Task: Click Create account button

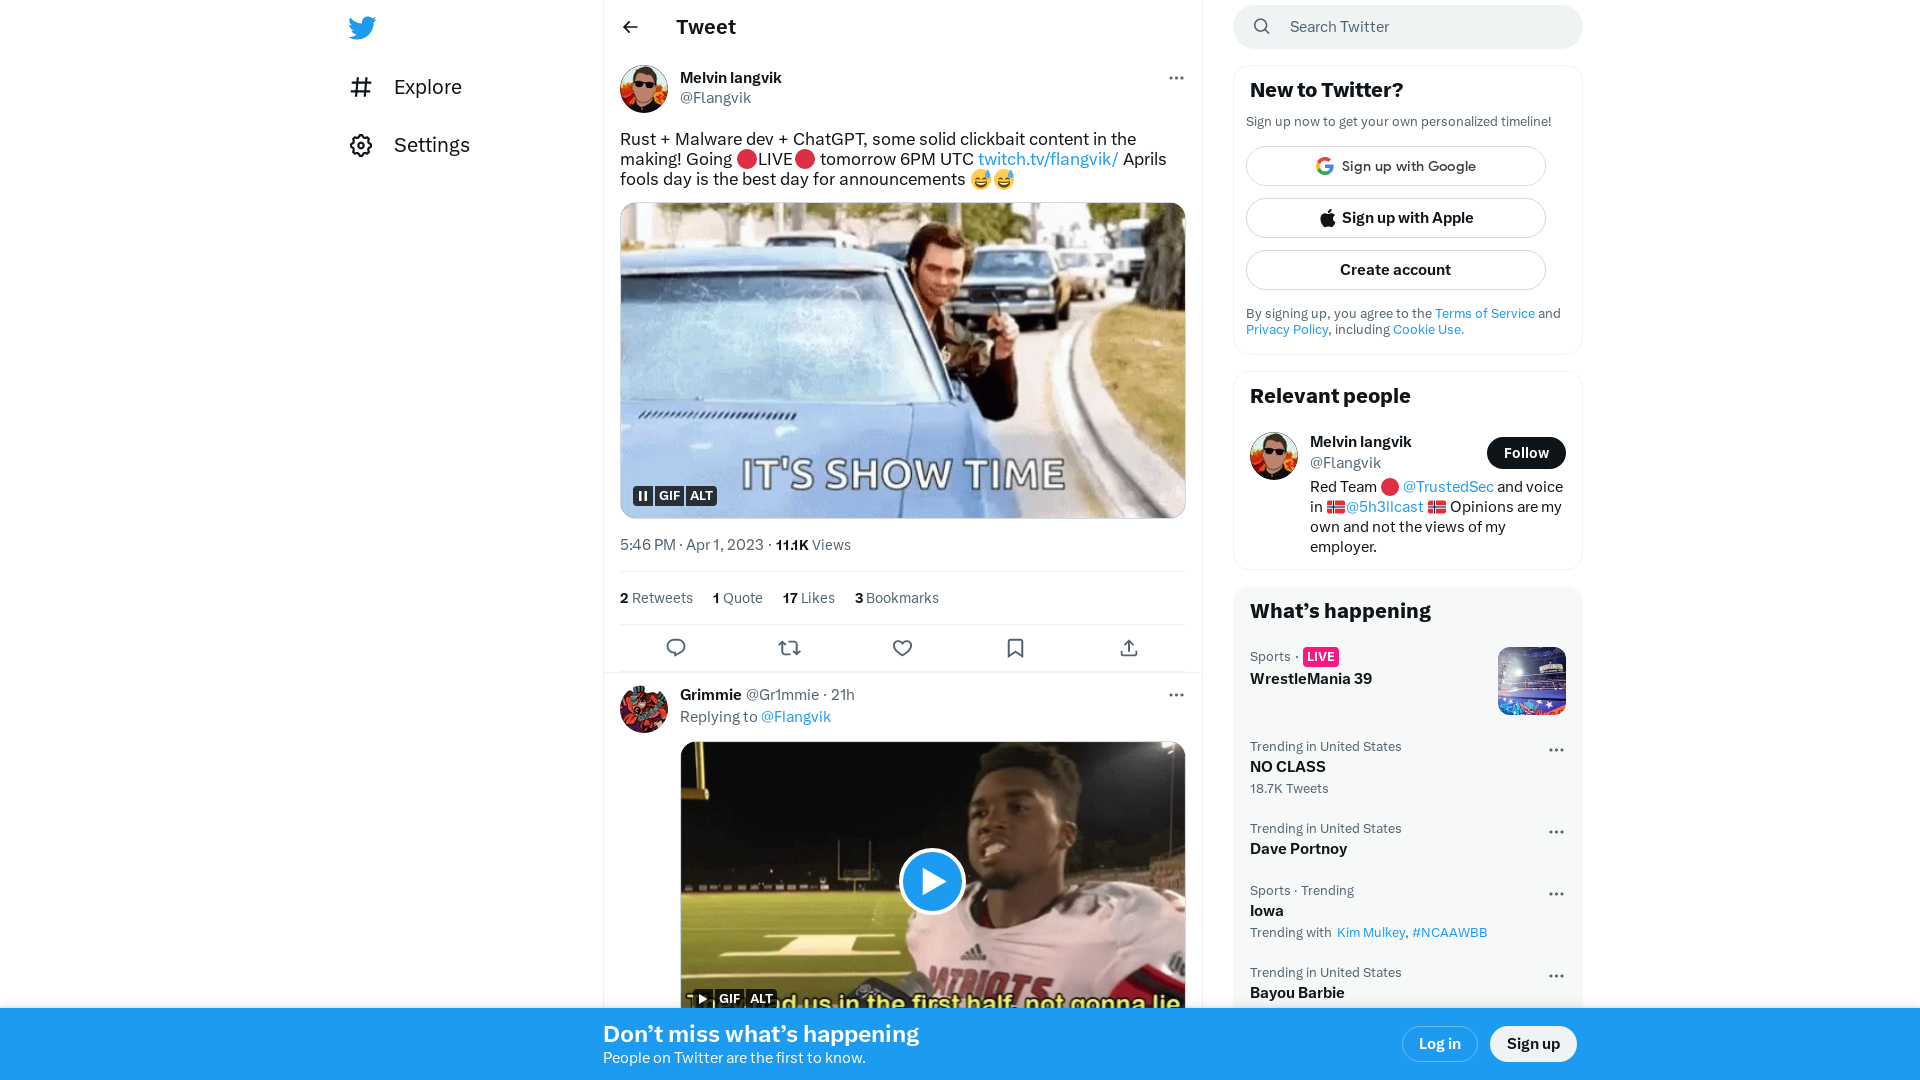Action: (1396, 270)
